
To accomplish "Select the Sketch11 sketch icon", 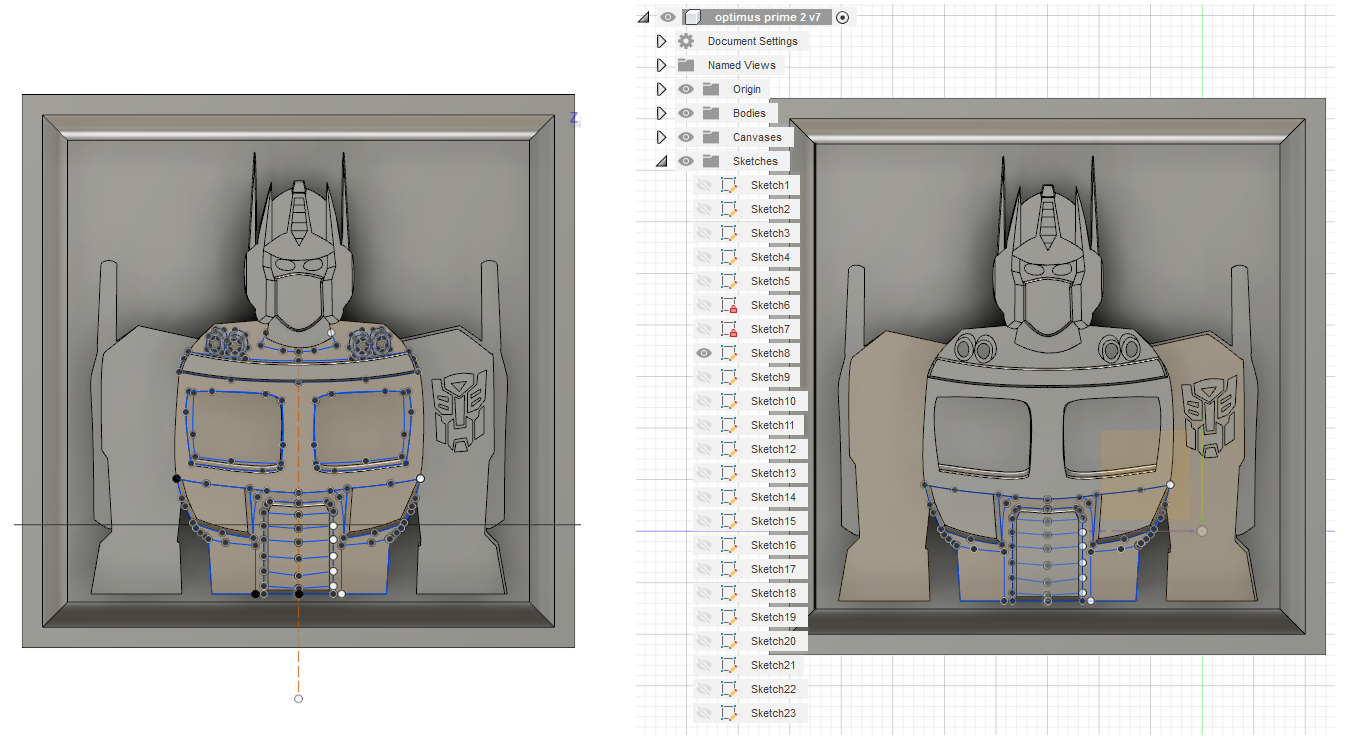I will pyautogui.click(x=729, y=425).
